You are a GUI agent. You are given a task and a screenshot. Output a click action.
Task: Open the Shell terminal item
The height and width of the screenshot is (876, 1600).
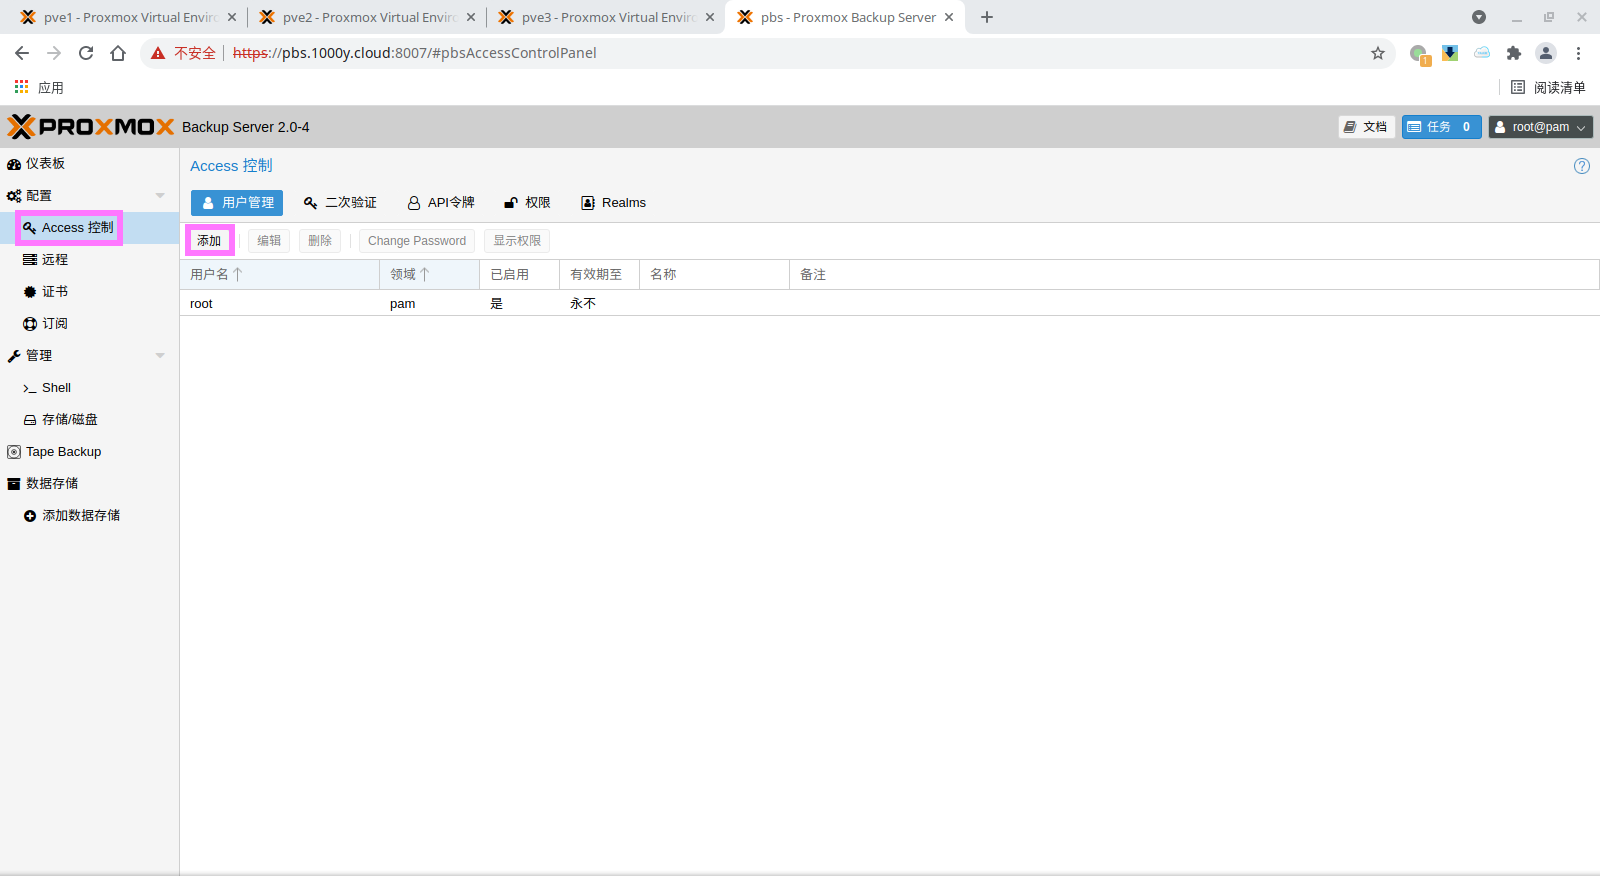(x=55, y=388)
